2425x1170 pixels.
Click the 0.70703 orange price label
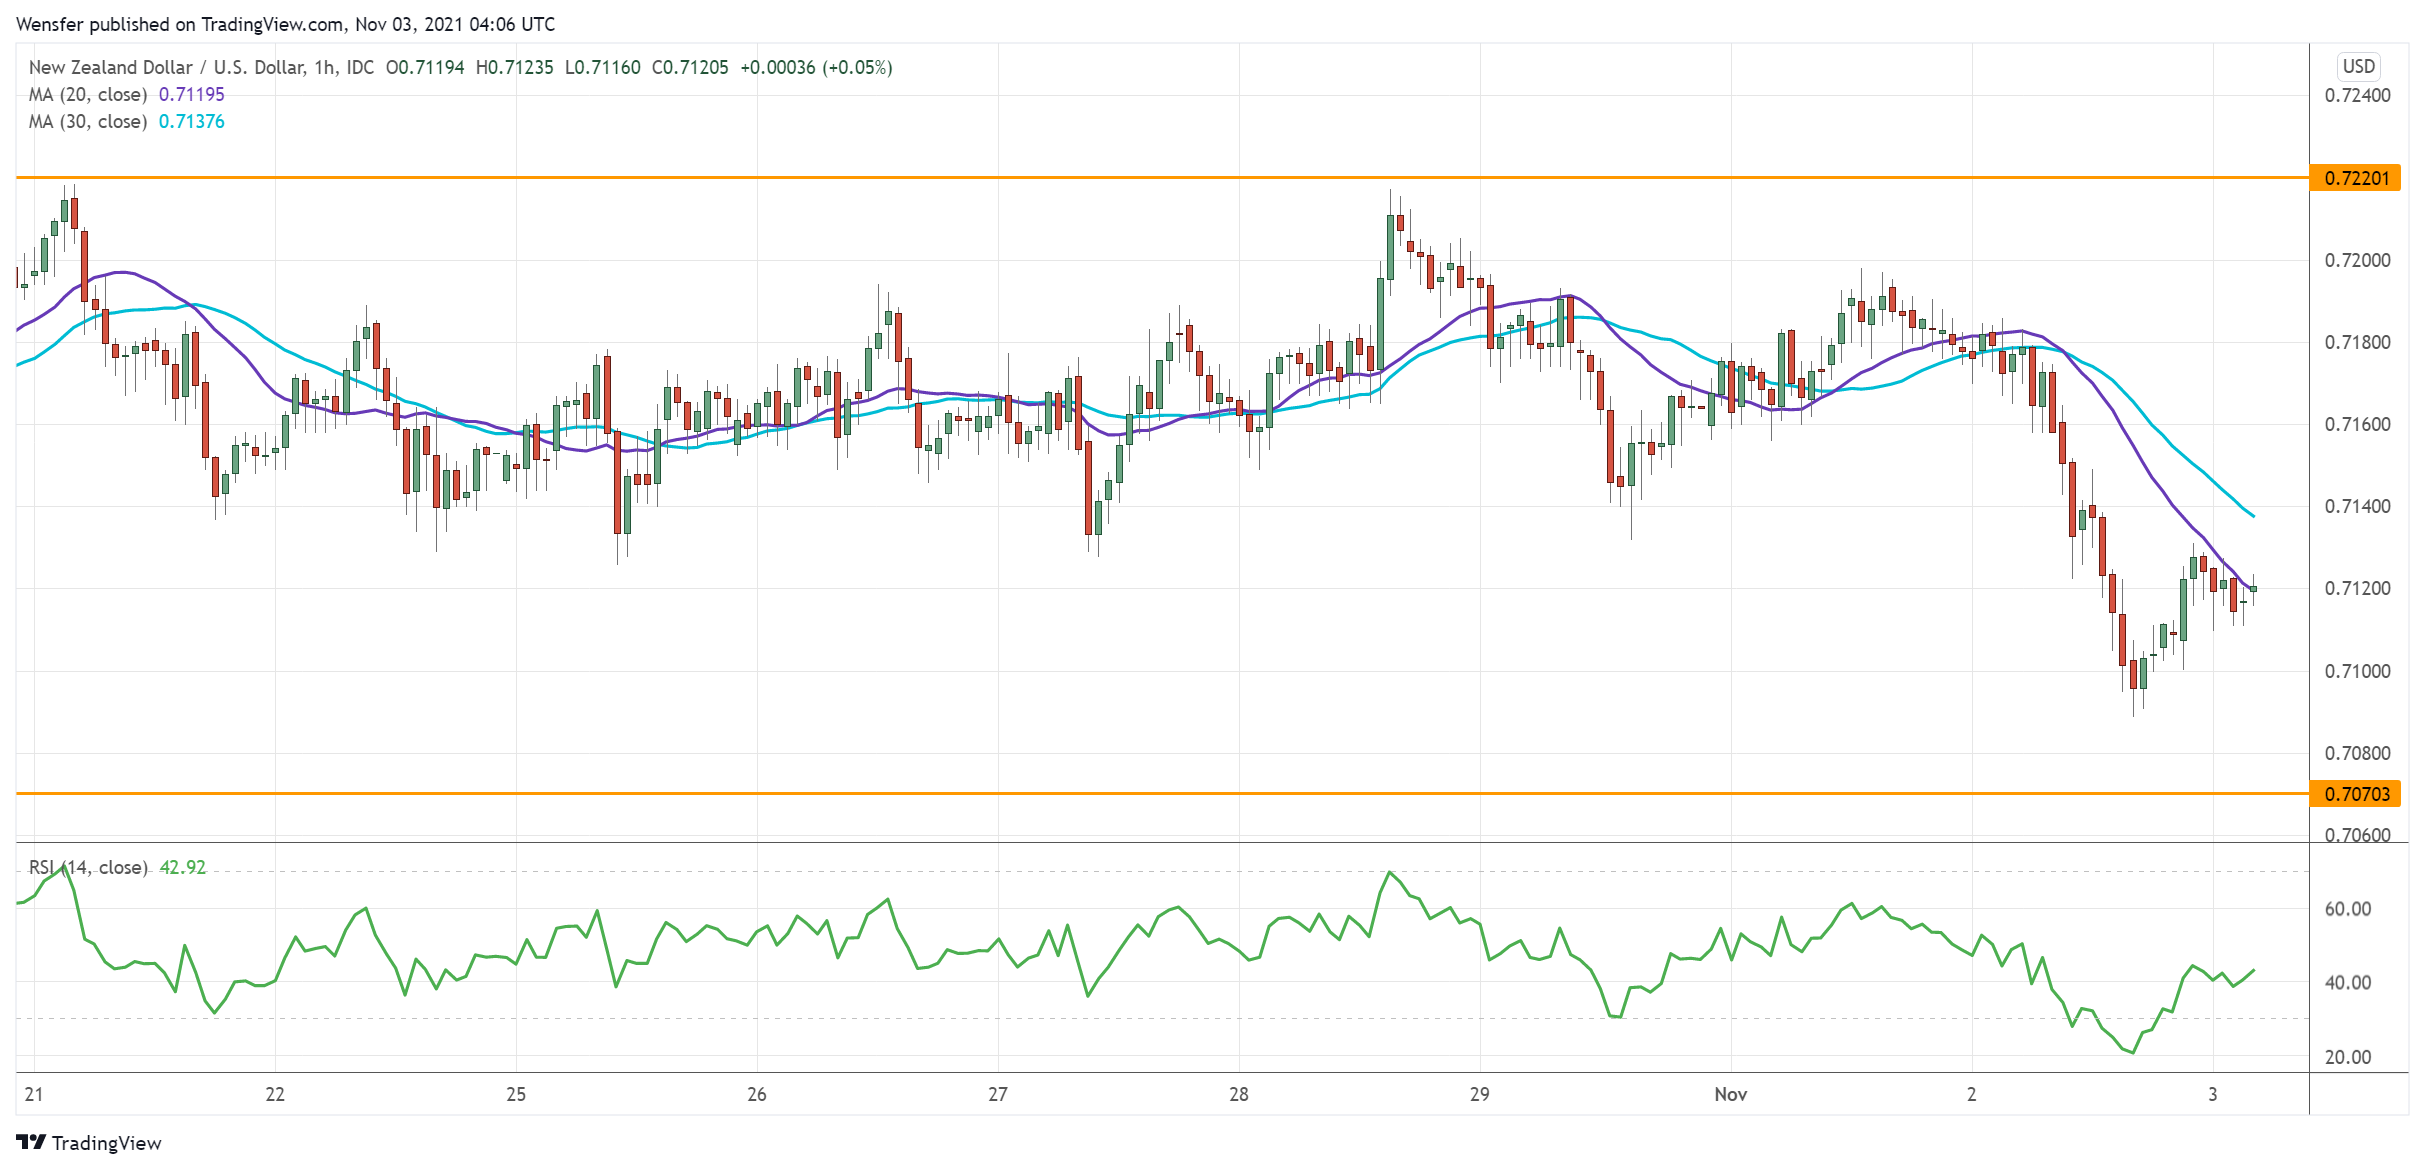coord(2356,794)
